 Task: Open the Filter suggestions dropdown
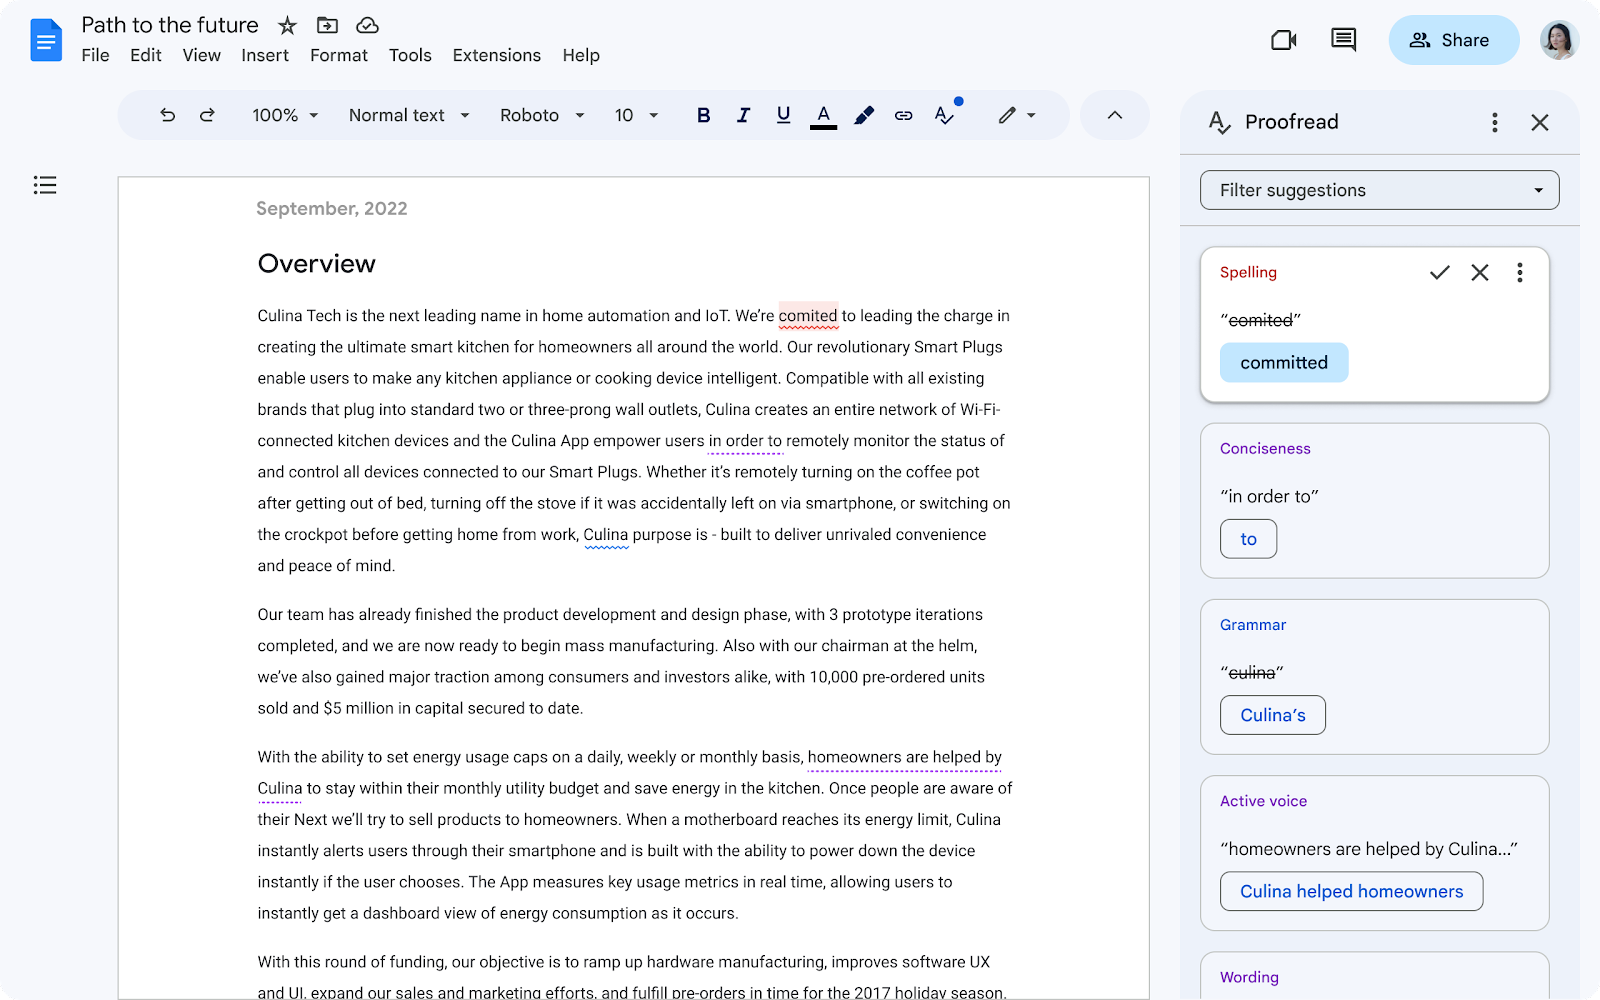(1378, 190)
